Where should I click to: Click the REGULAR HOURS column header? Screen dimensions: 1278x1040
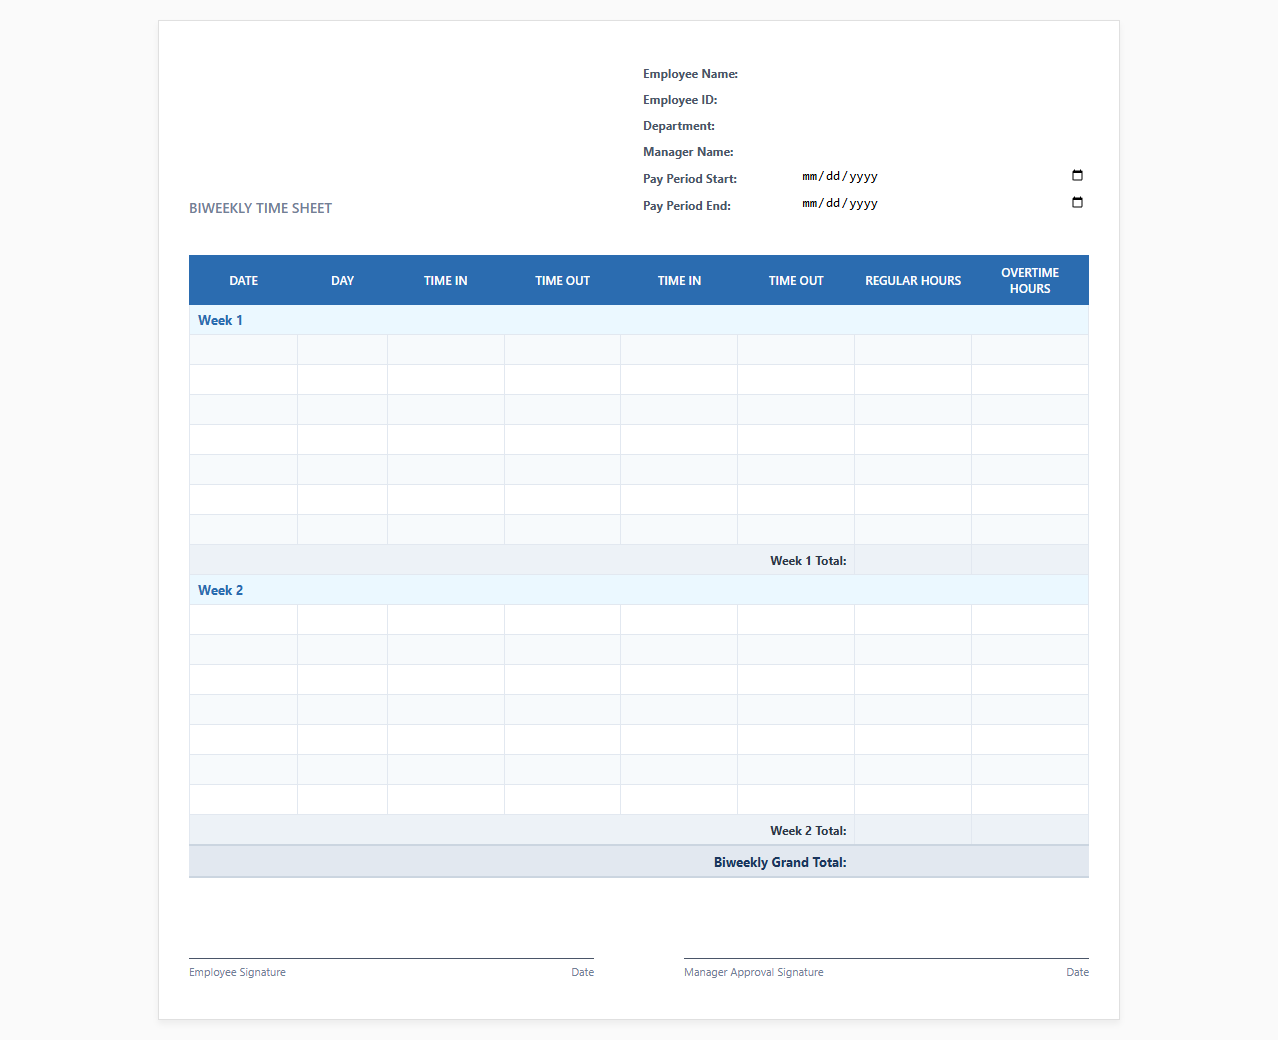pyautogui.click(x=913, y=281)
